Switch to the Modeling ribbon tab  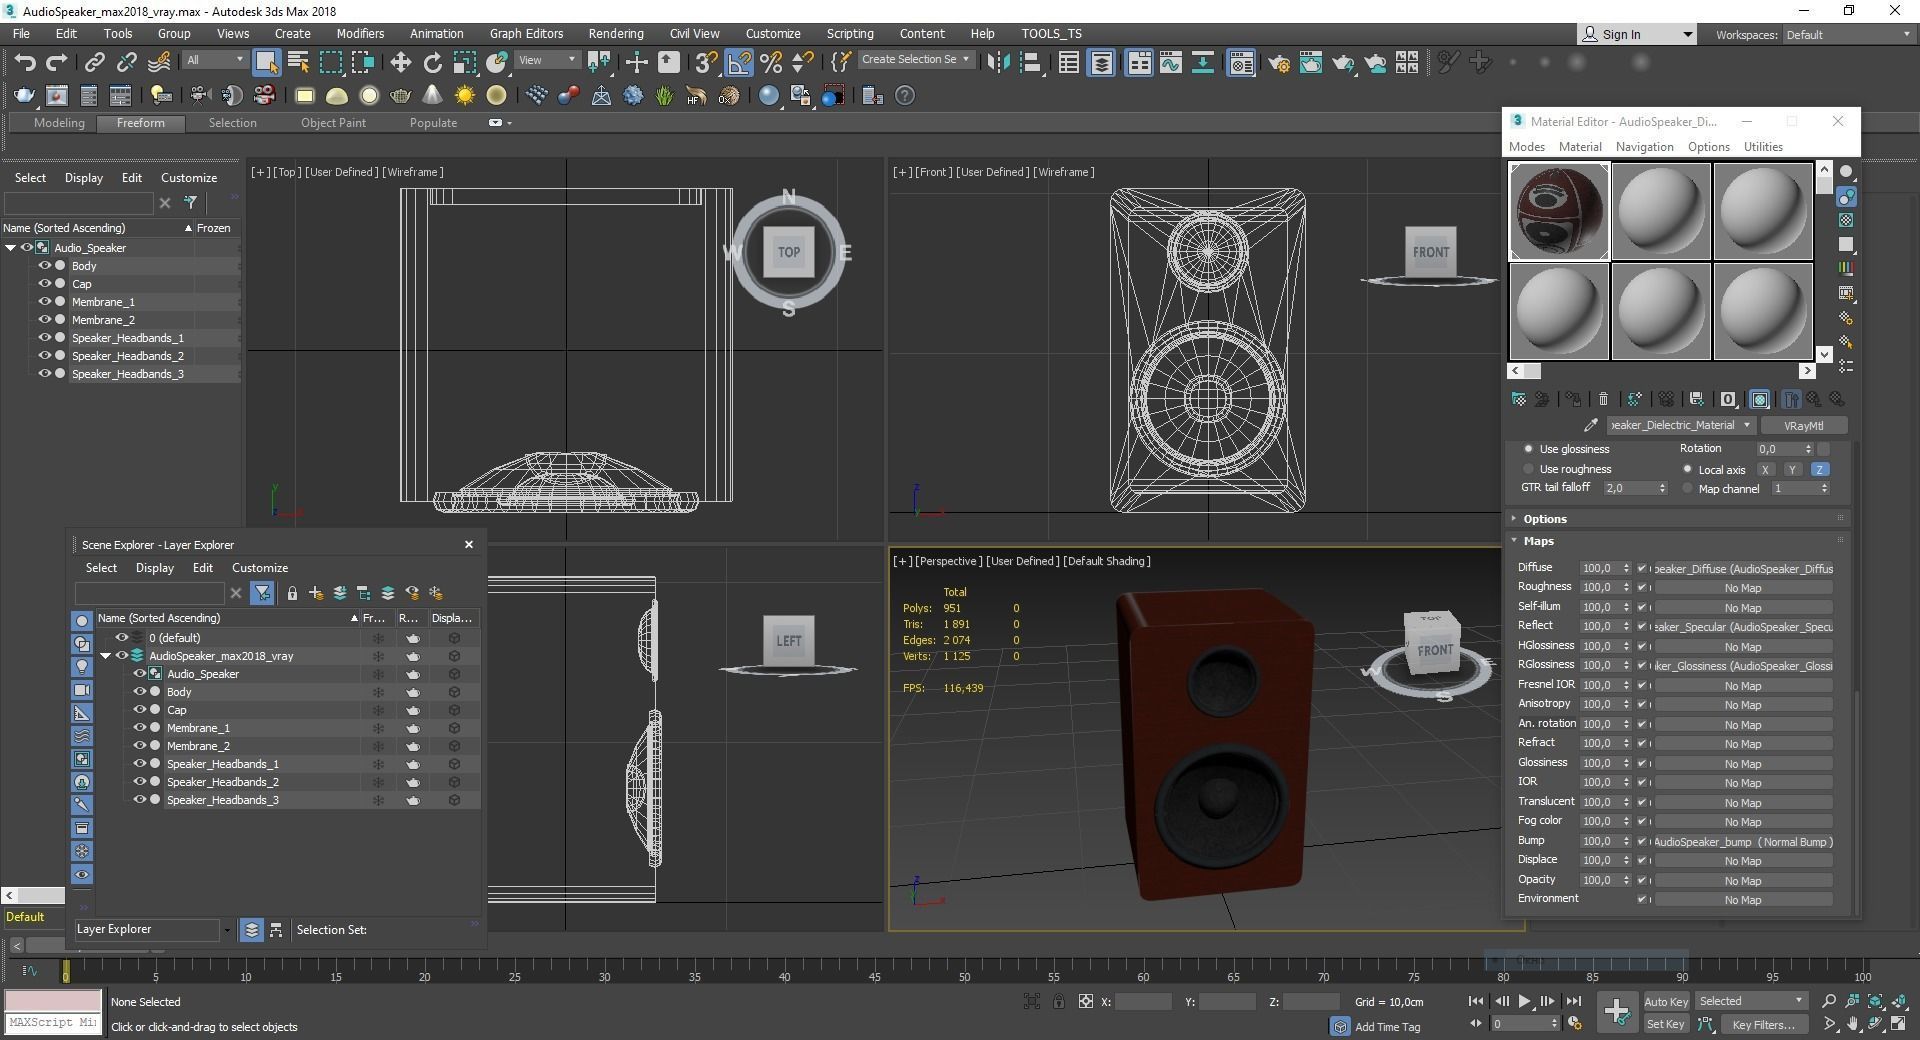[x=58, y=123]
